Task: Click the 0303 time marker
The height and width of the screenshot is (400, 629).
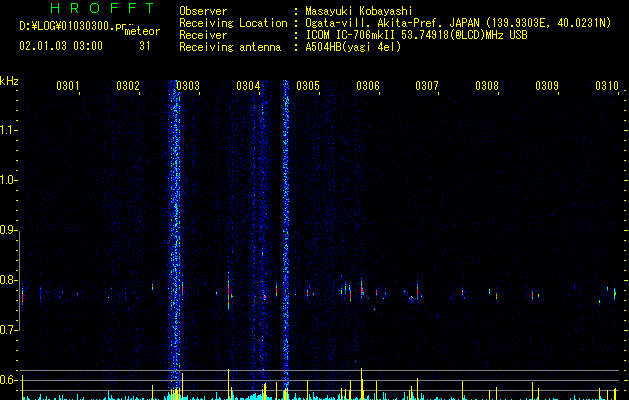Action: (x=188, y=85)
